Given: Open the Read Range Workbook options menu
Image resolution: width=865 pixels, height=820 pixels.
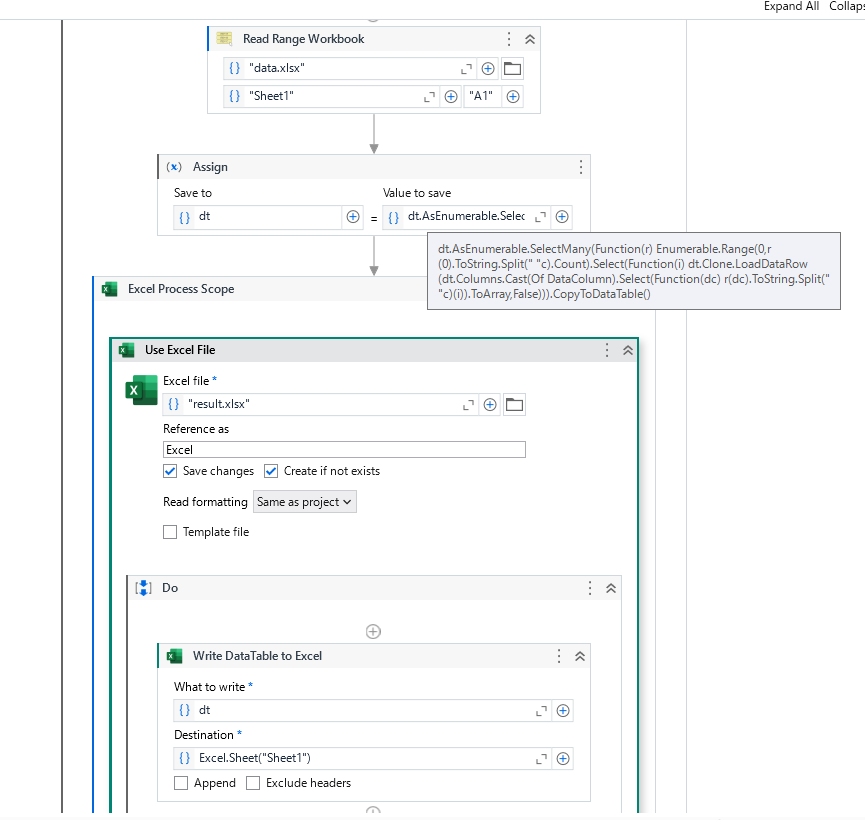Looking at the screenshot, I should [509, 38].
